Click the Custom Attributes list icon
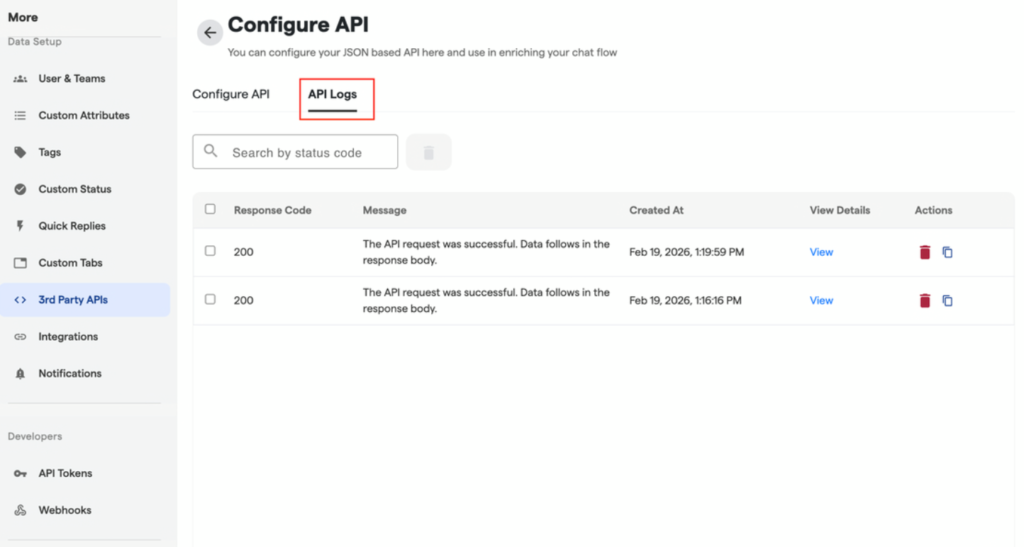The width and height of the screenshot is (1024, 547). coord(20,116)
